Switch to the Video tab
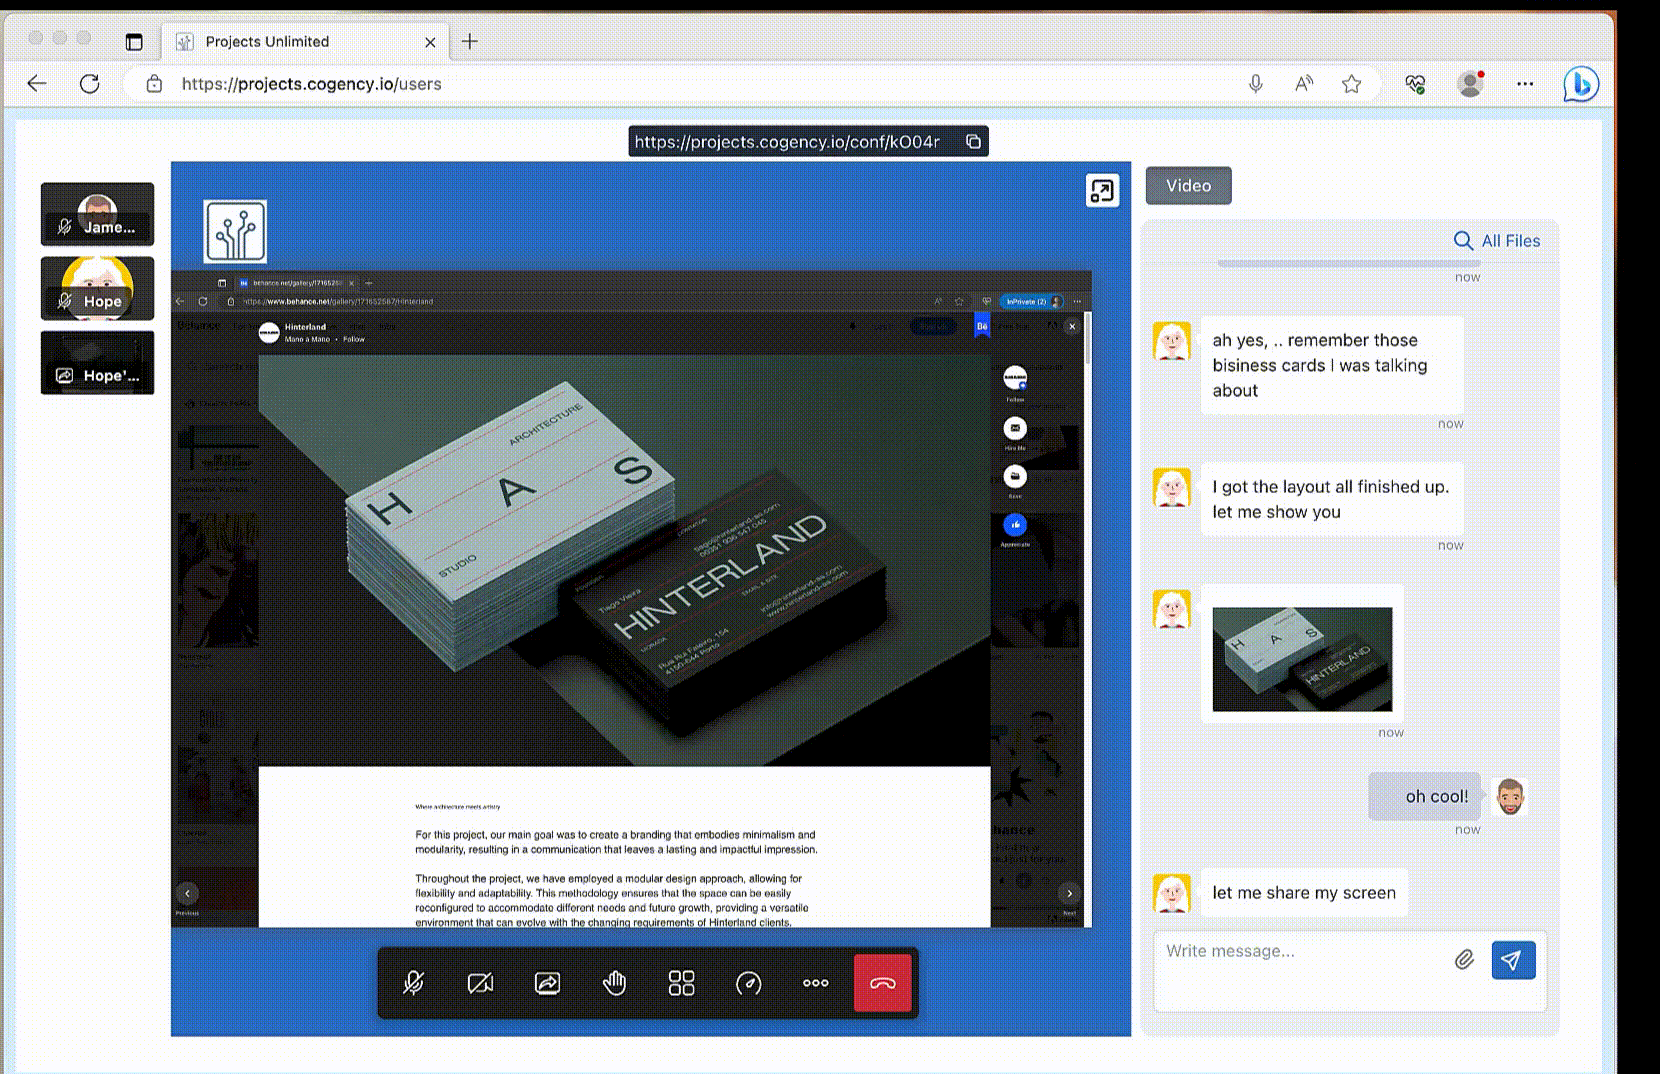 (x=1188, y=186)
